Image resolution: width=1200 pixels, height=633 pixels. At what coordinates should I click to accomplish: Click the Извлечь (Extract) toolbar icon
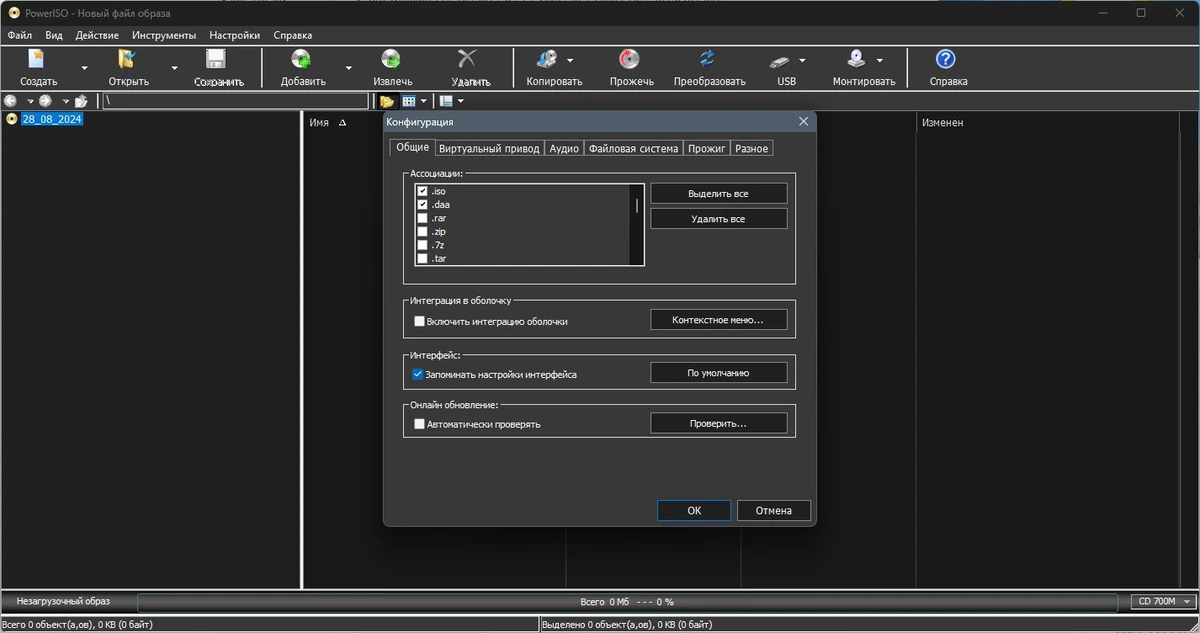(392, 60)
